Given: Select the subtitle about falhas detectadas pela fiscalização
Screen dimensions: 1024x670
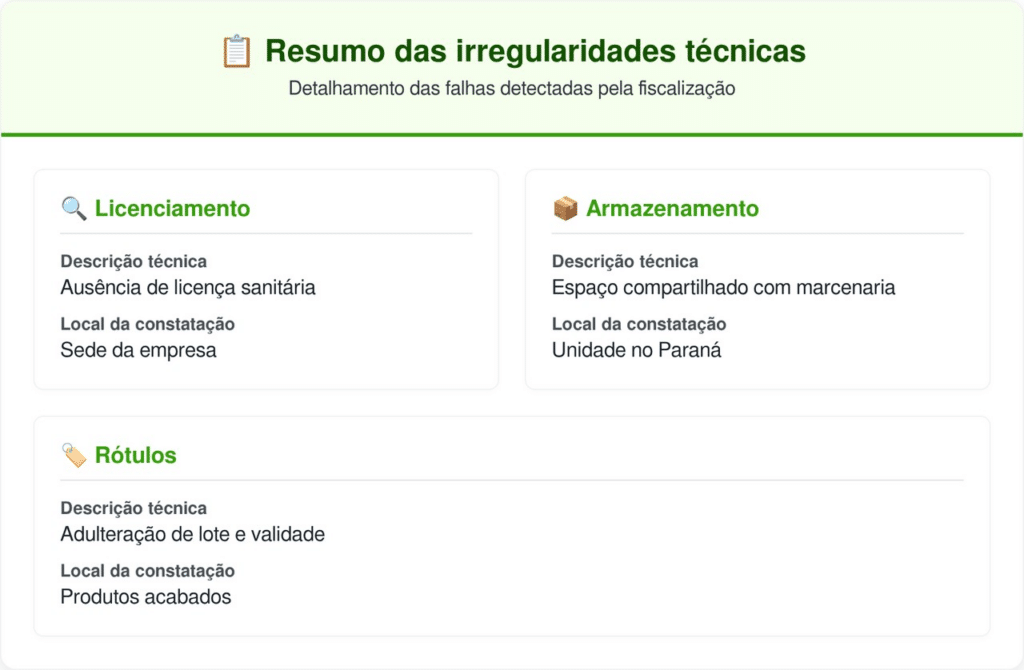Looking at the screenshot, I should (512, 88).
